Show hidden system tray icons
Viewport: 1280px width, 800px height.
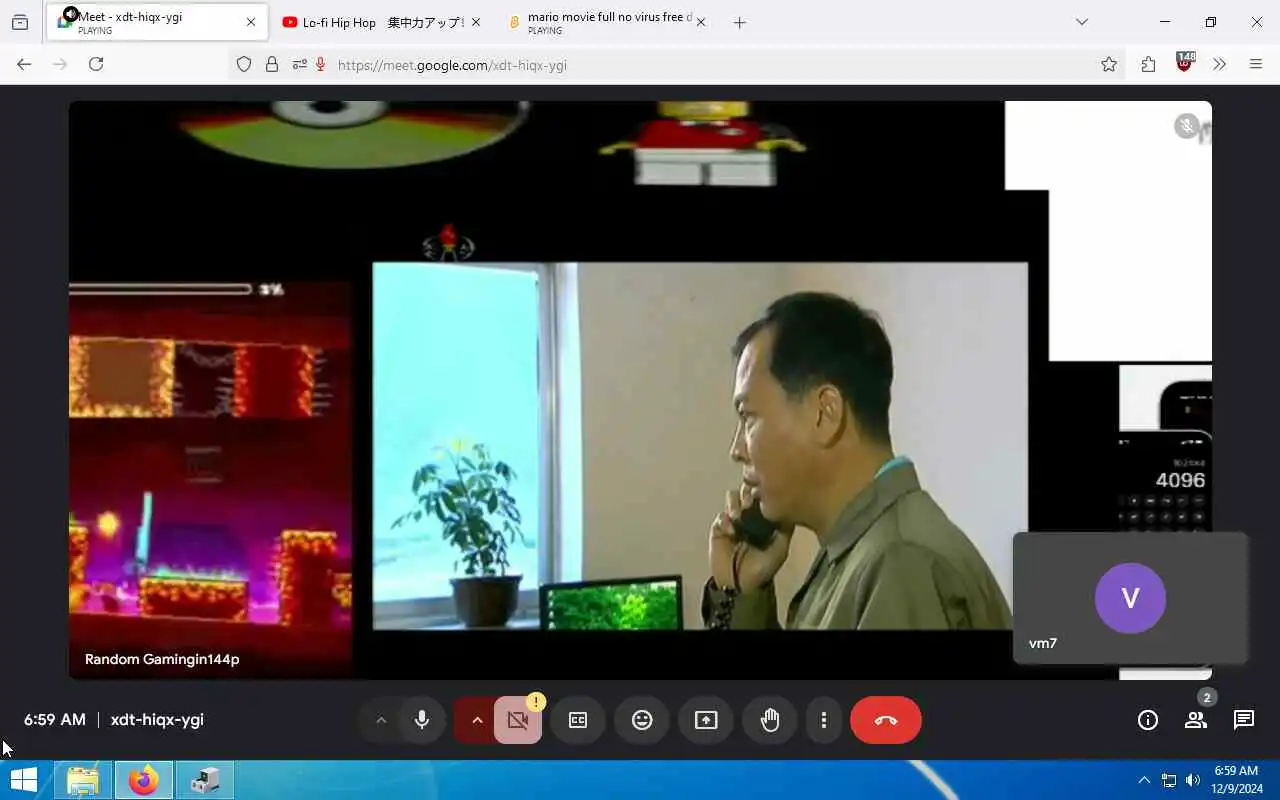1144,780
